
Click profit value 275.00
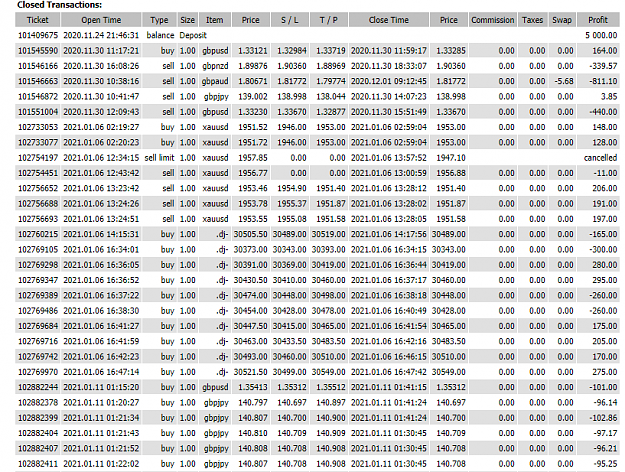click(x=605, y=372)
